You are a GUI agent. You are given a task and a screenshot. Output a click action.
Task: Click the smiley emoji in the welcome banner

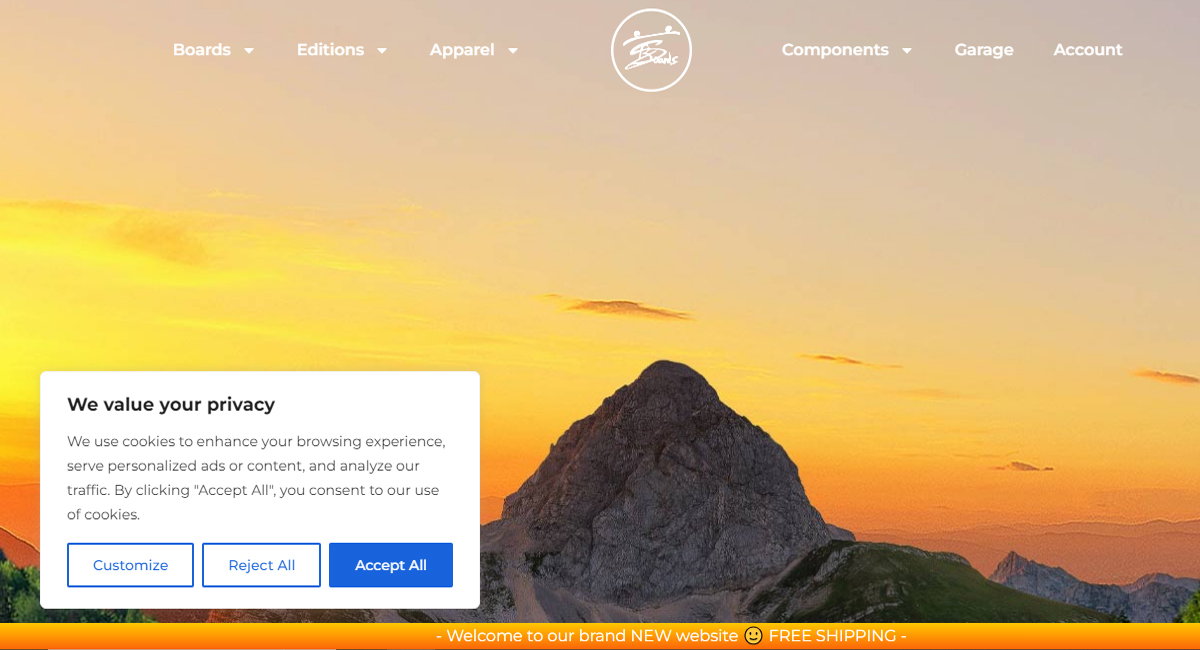pyautogui.click(x=753, y=636)
